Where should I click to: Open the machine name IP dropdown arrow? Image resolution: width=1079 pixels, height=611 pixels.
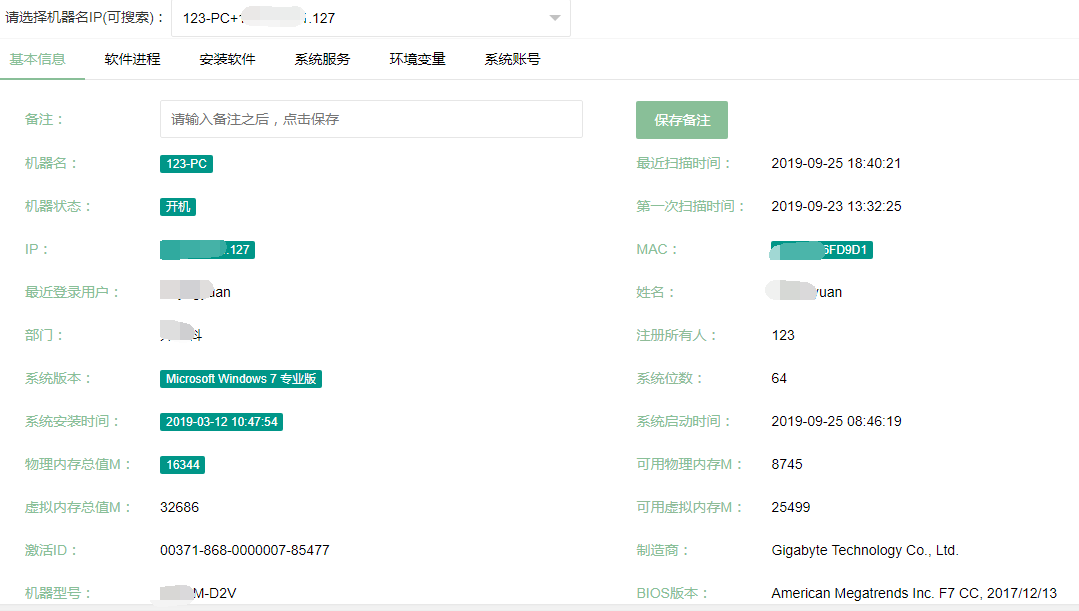pos(555,18)
